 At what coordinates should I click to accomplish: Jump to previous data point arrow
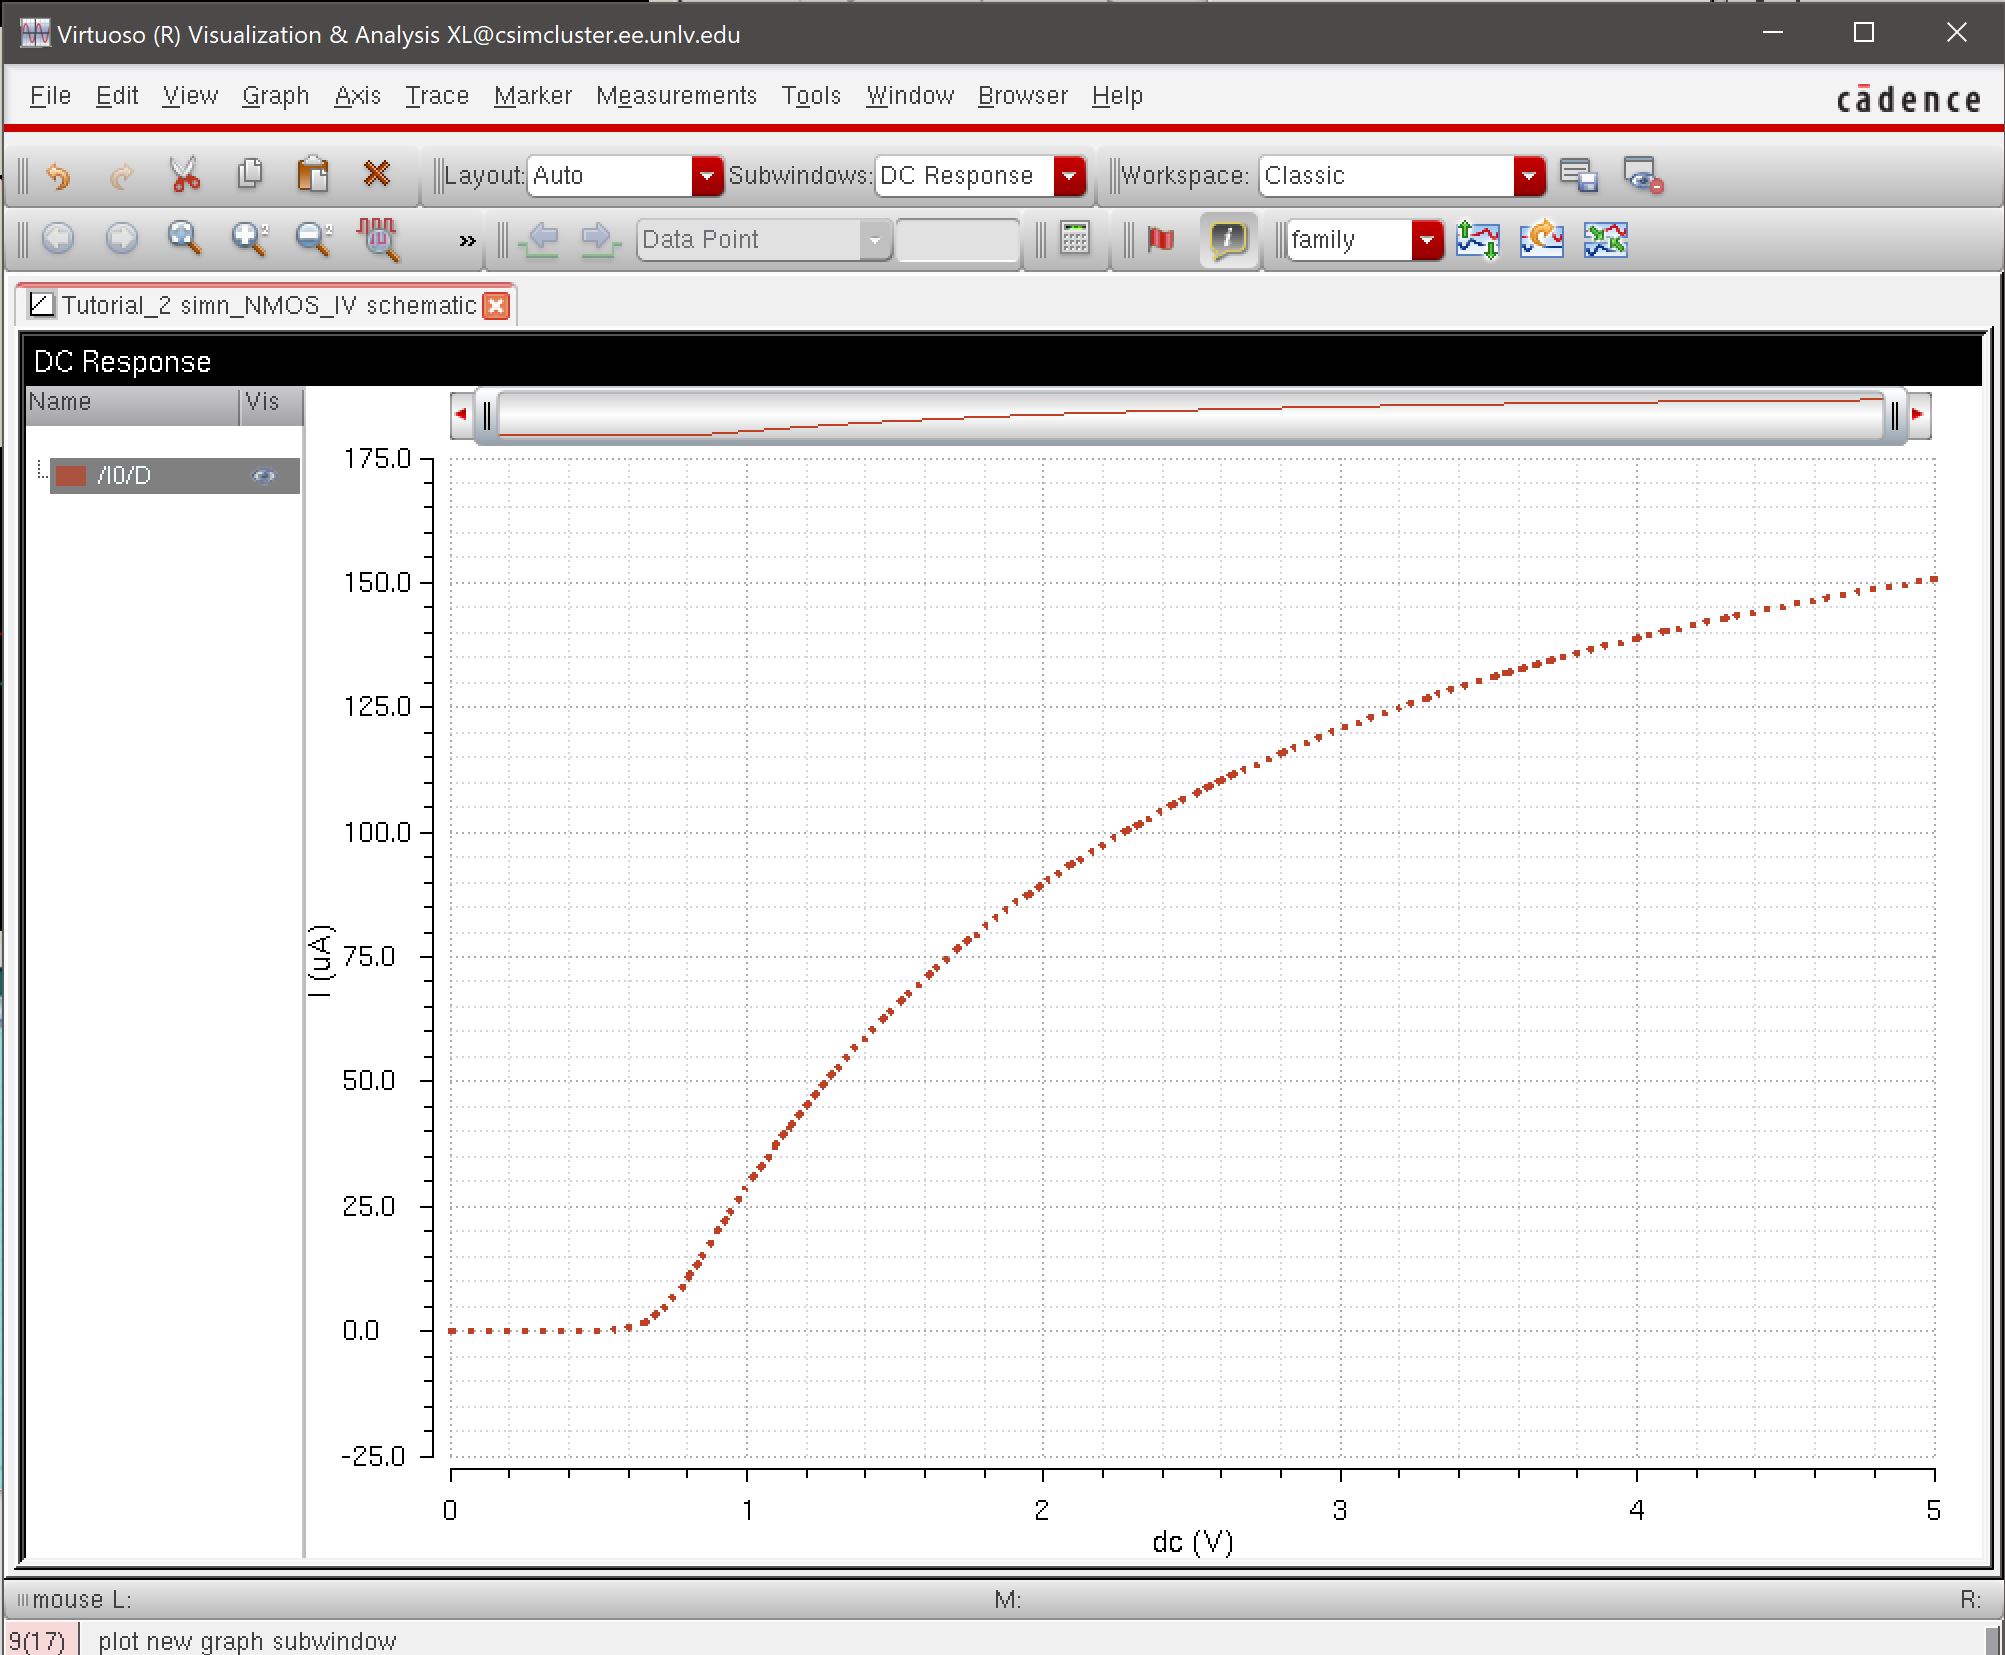(541, 240)
